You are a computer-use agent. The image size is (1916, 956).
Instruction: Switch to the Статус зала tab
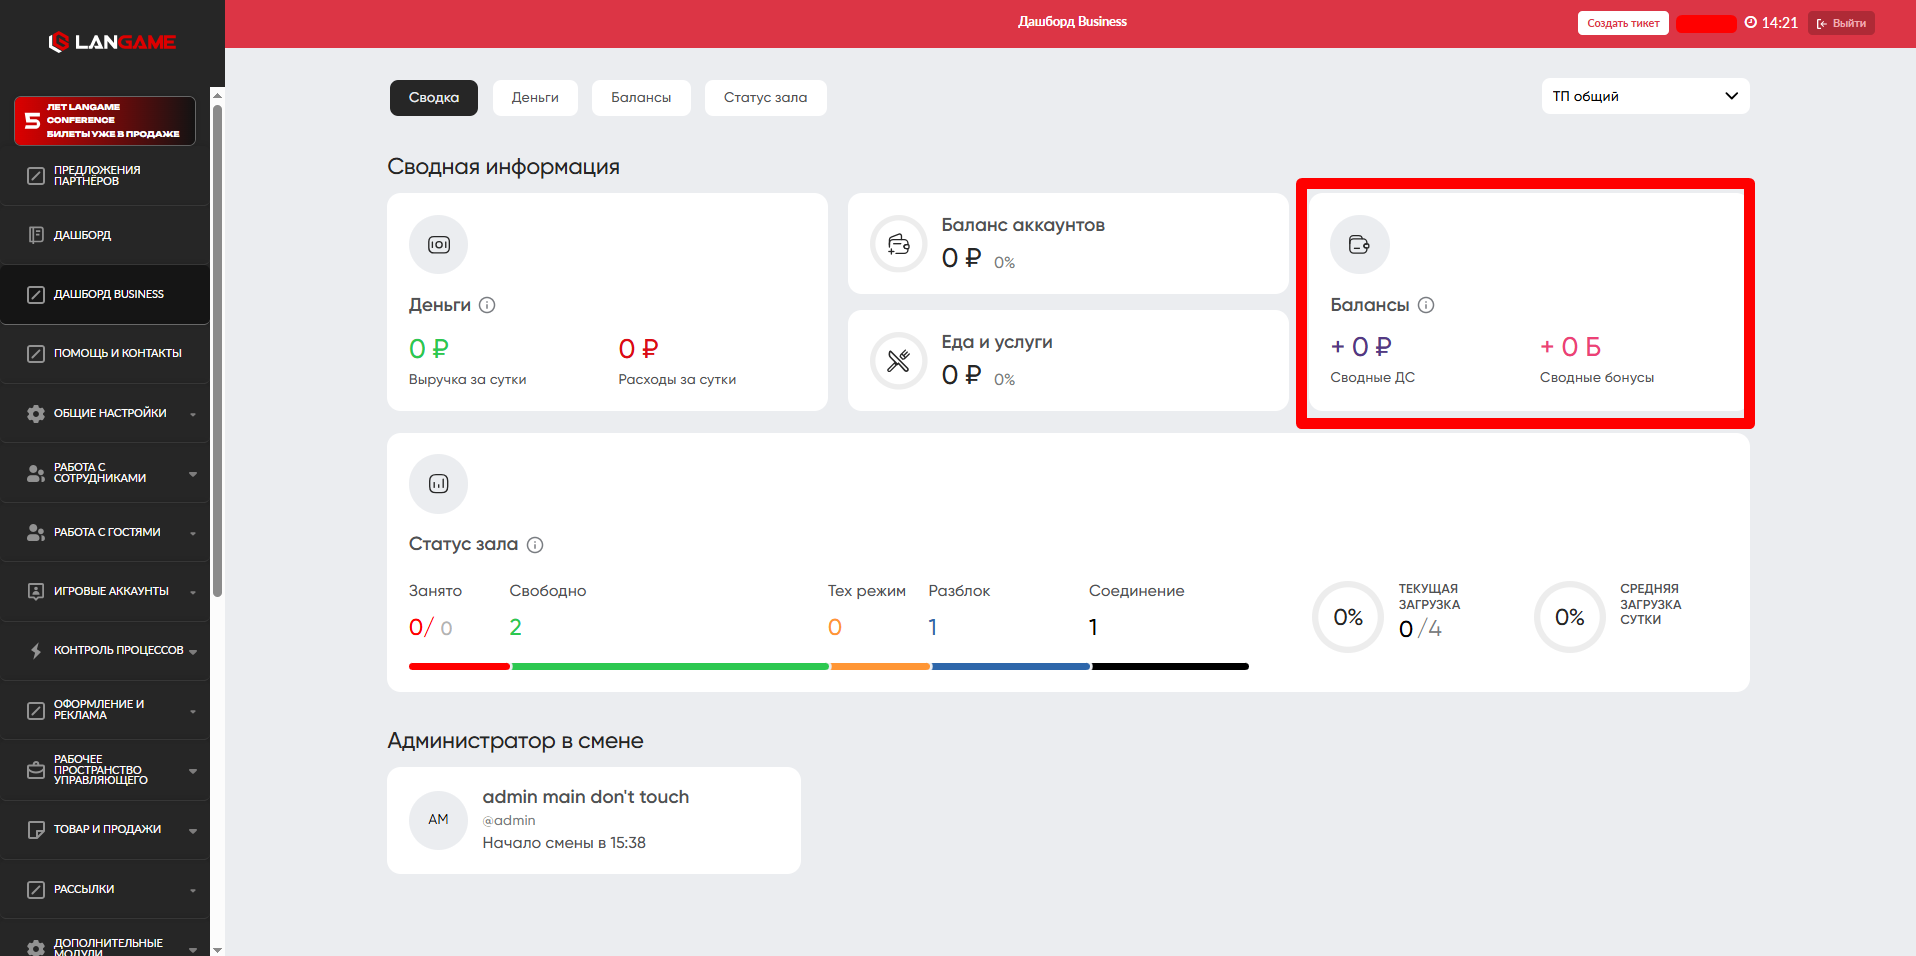[765, 98]
